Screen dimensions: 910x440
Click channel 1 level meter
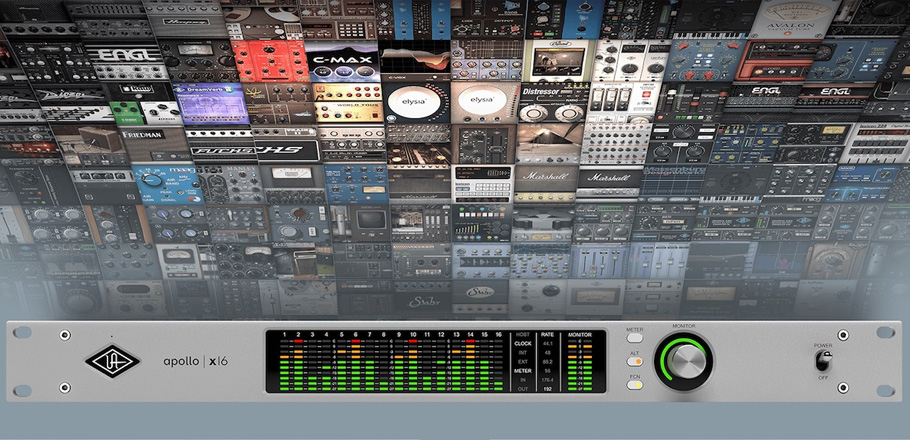click(x=284, y=365)
